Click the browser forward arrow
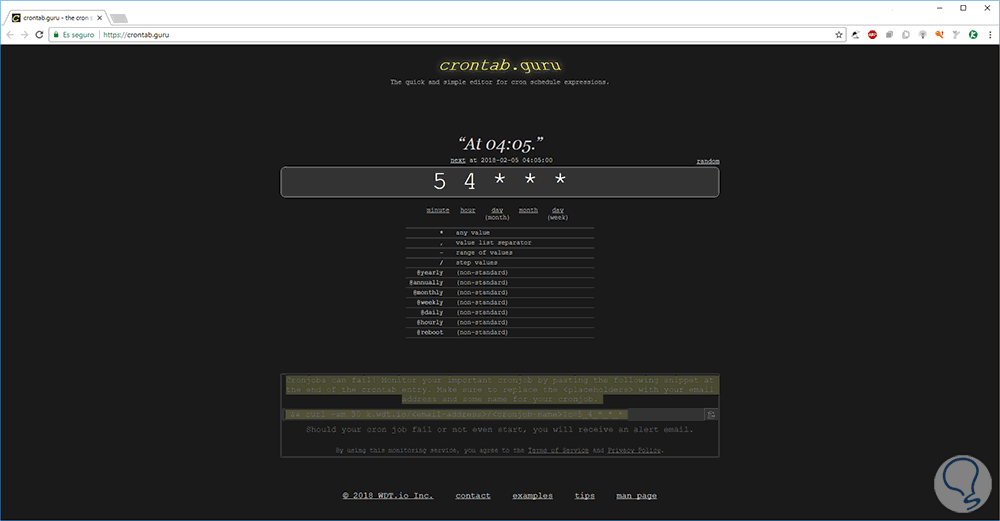 (24, 34)
